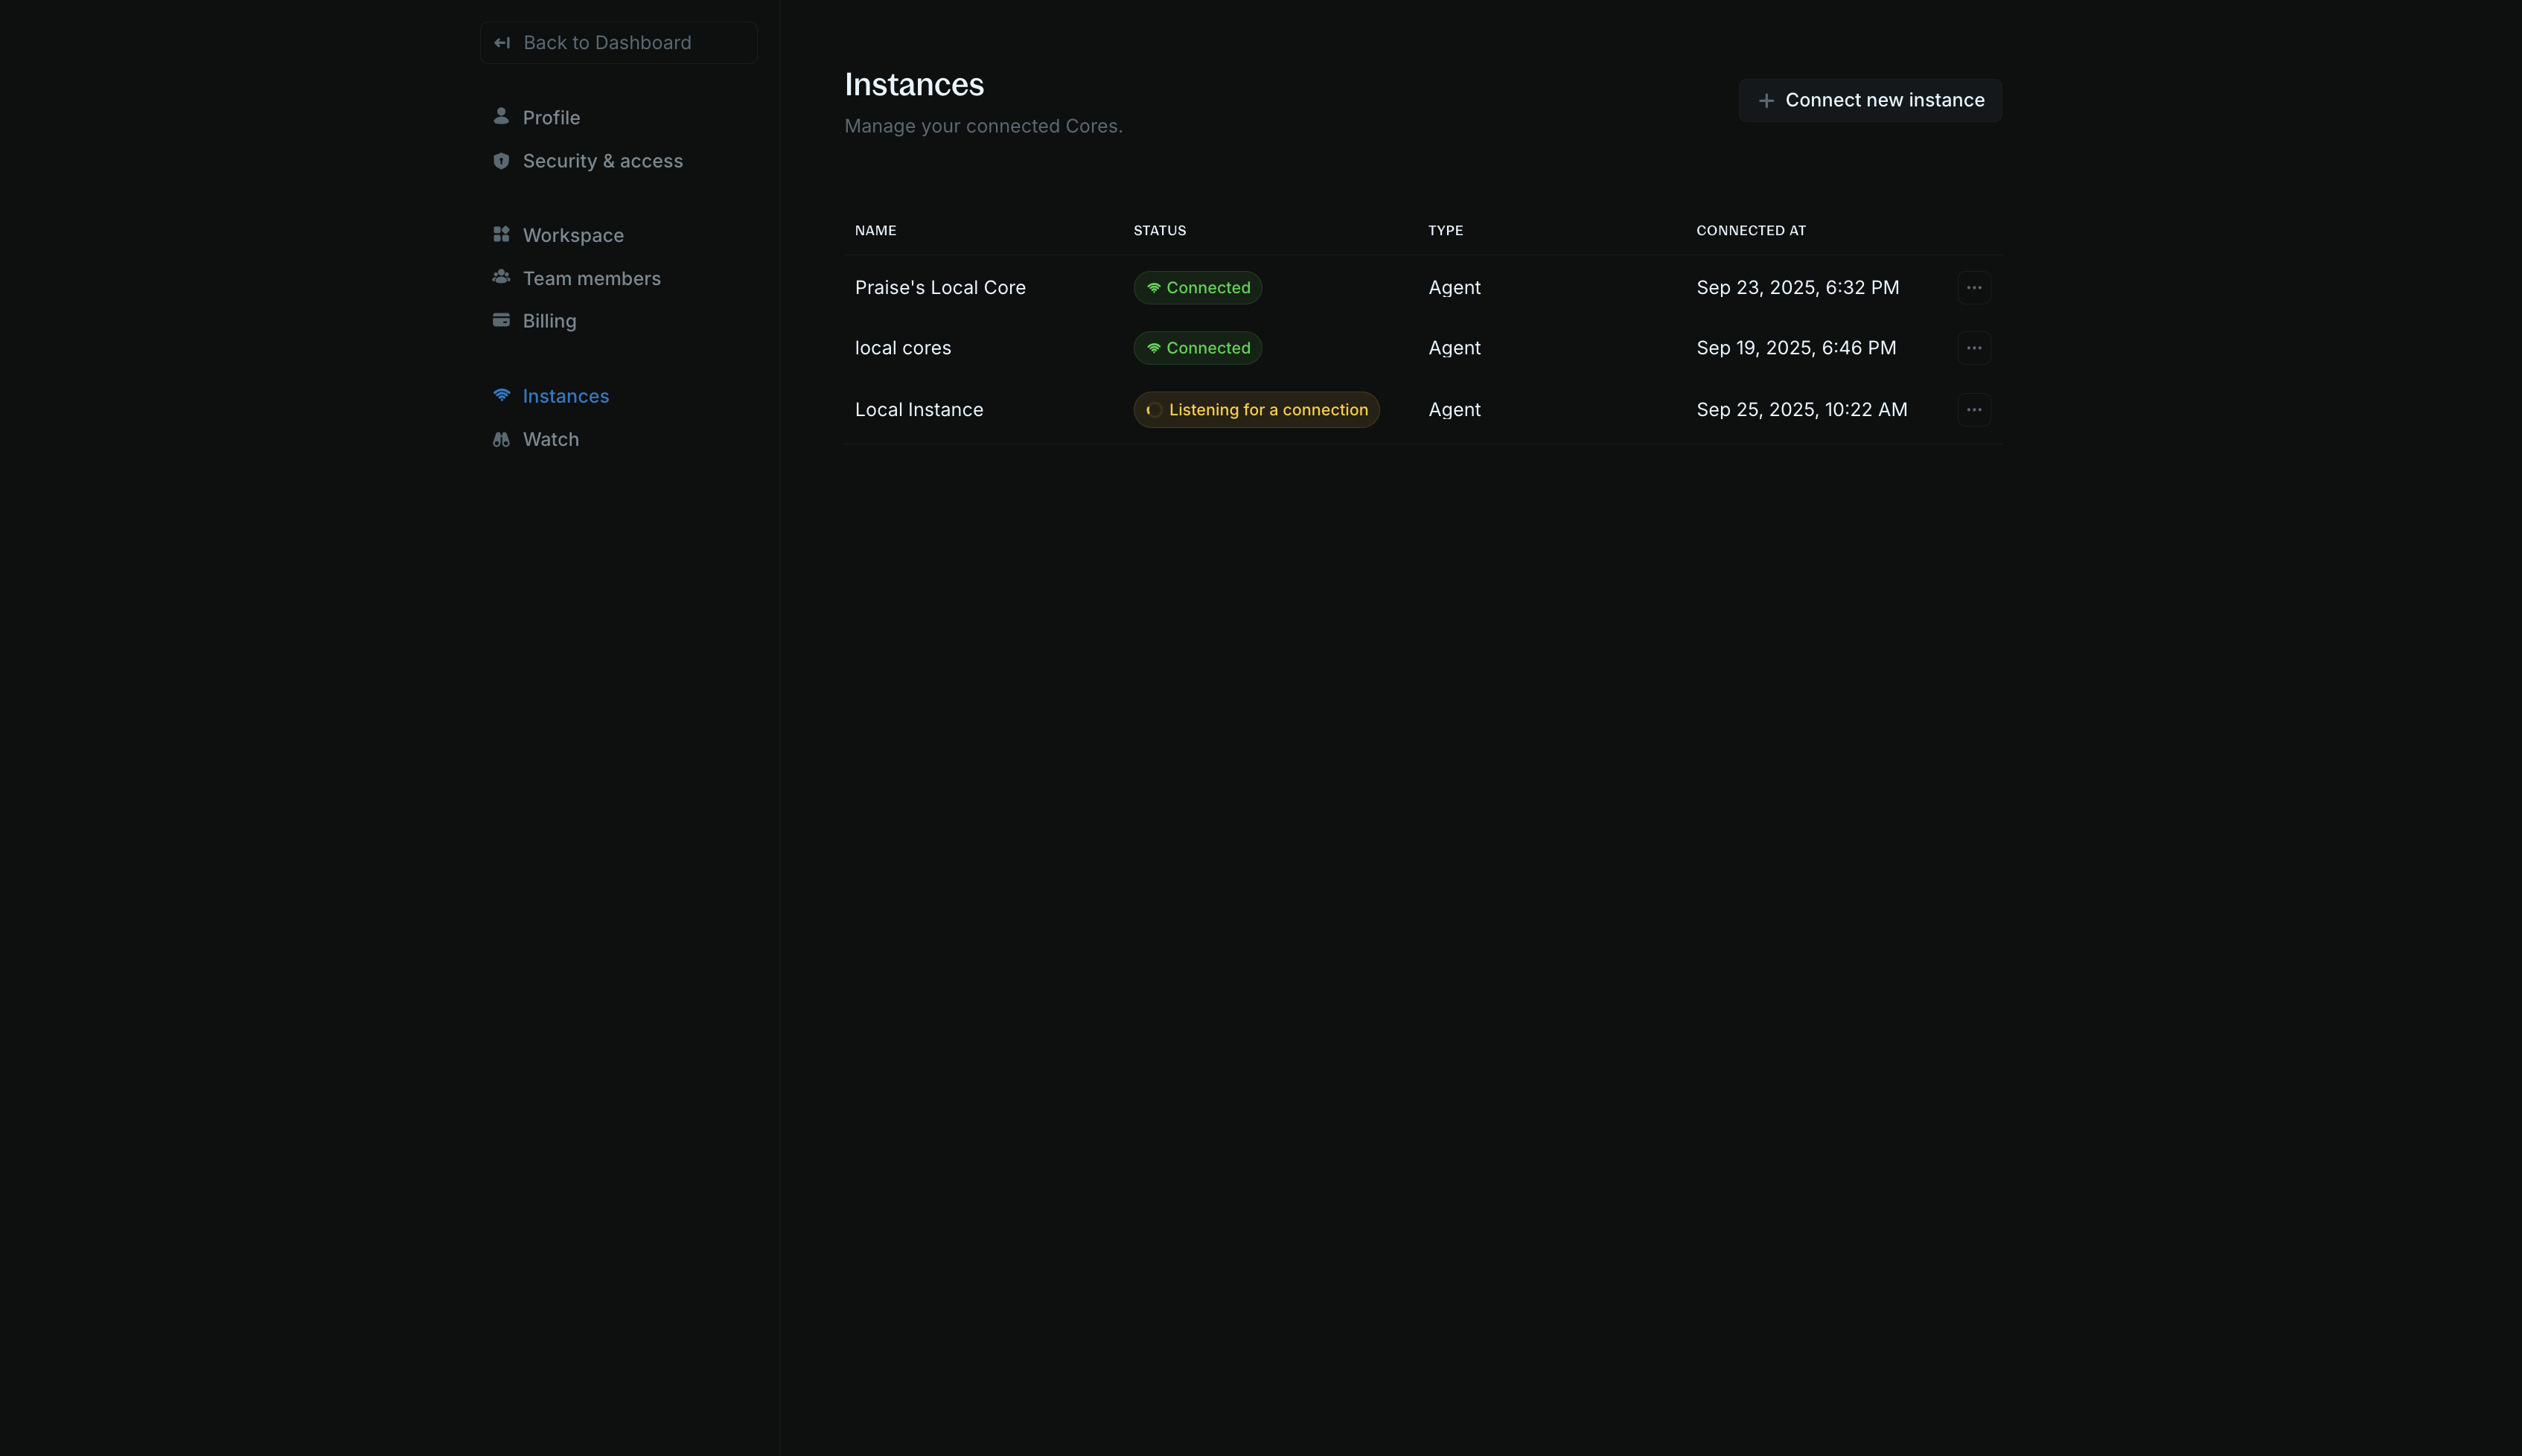Switch to the Instances section
Viewport: 2522px width, 1456px height.
(x=566, y=395)
